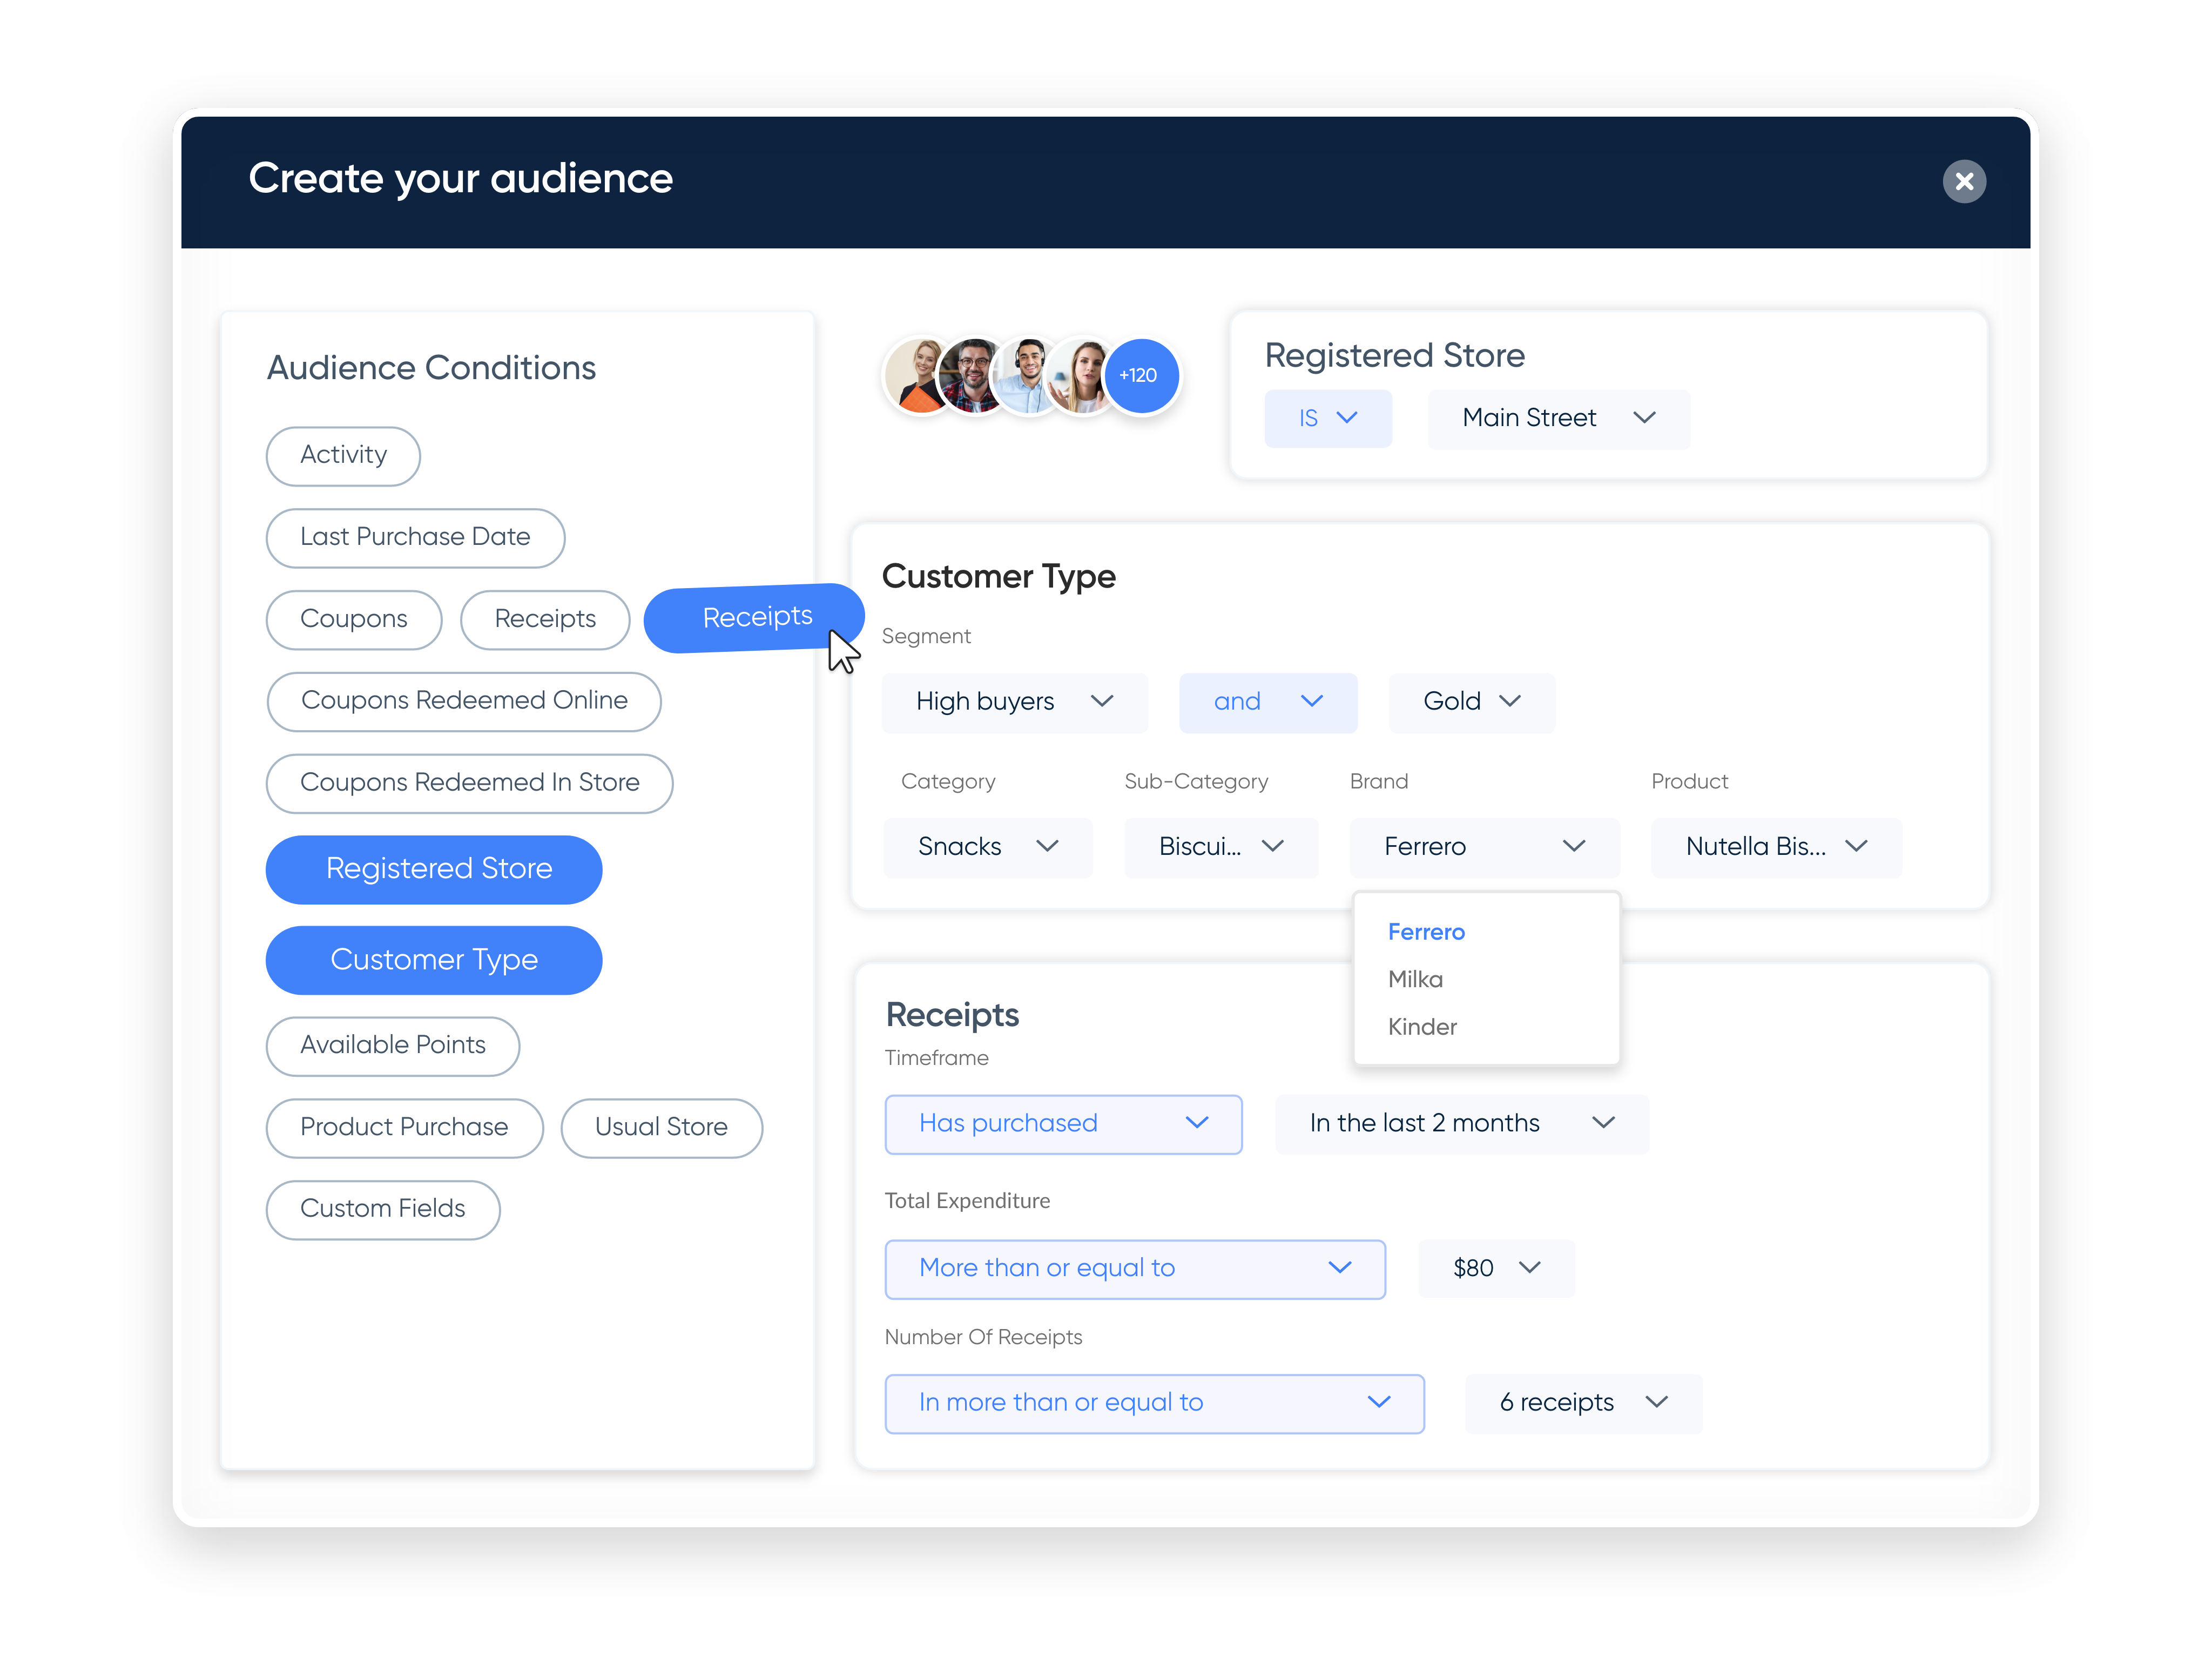The image size is (2212, 1659).
Task: Toggle the Customer Type condition off
Action: [x=434, y=960]
